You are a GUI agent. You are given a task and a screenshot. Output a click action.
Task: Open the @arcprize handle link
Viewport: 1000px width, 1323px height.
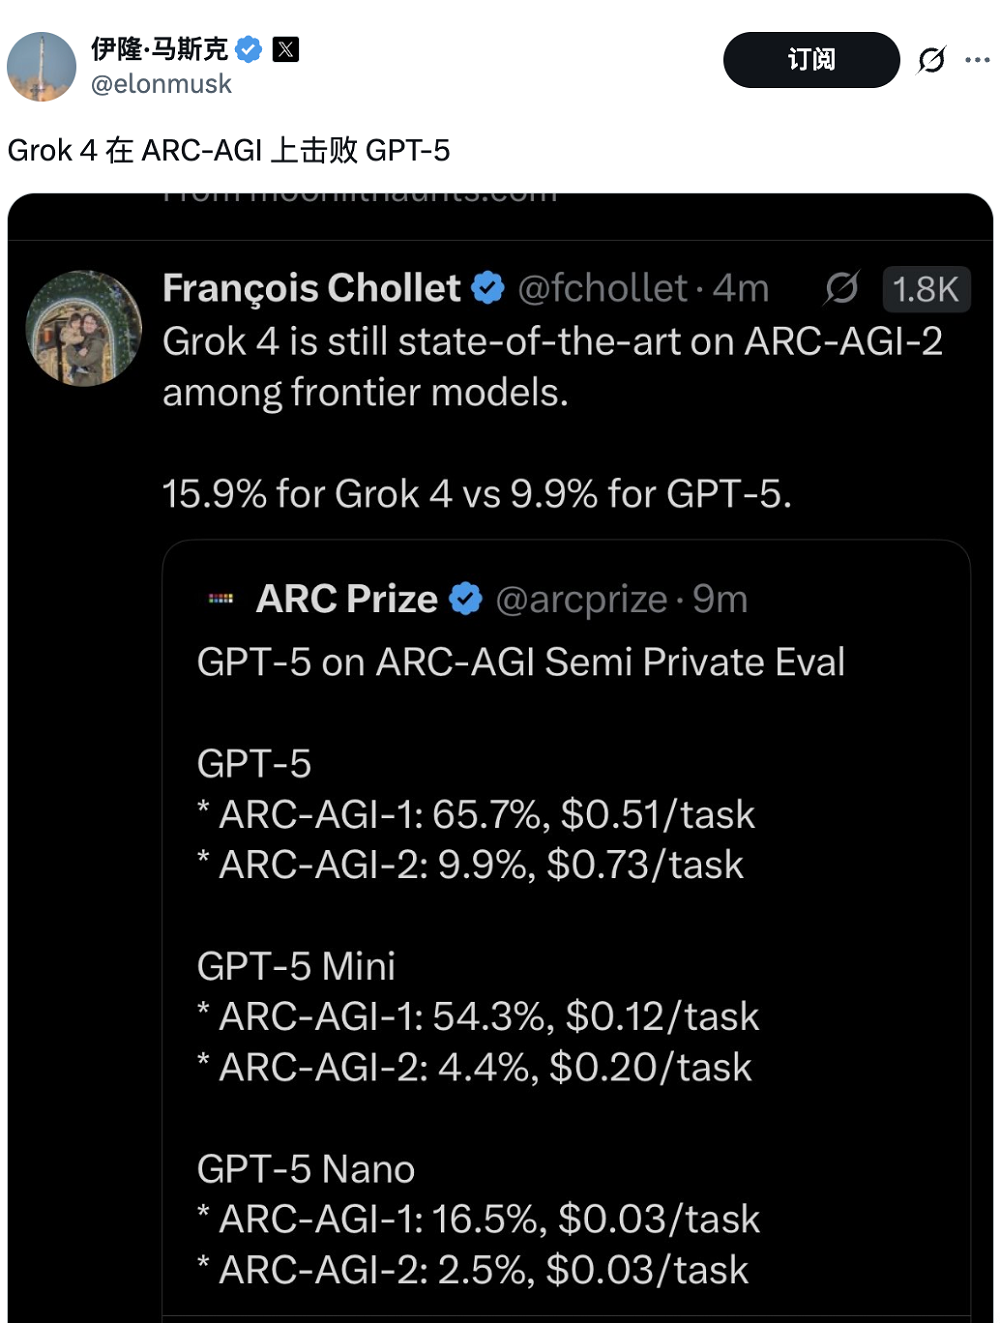coord(581,599)
